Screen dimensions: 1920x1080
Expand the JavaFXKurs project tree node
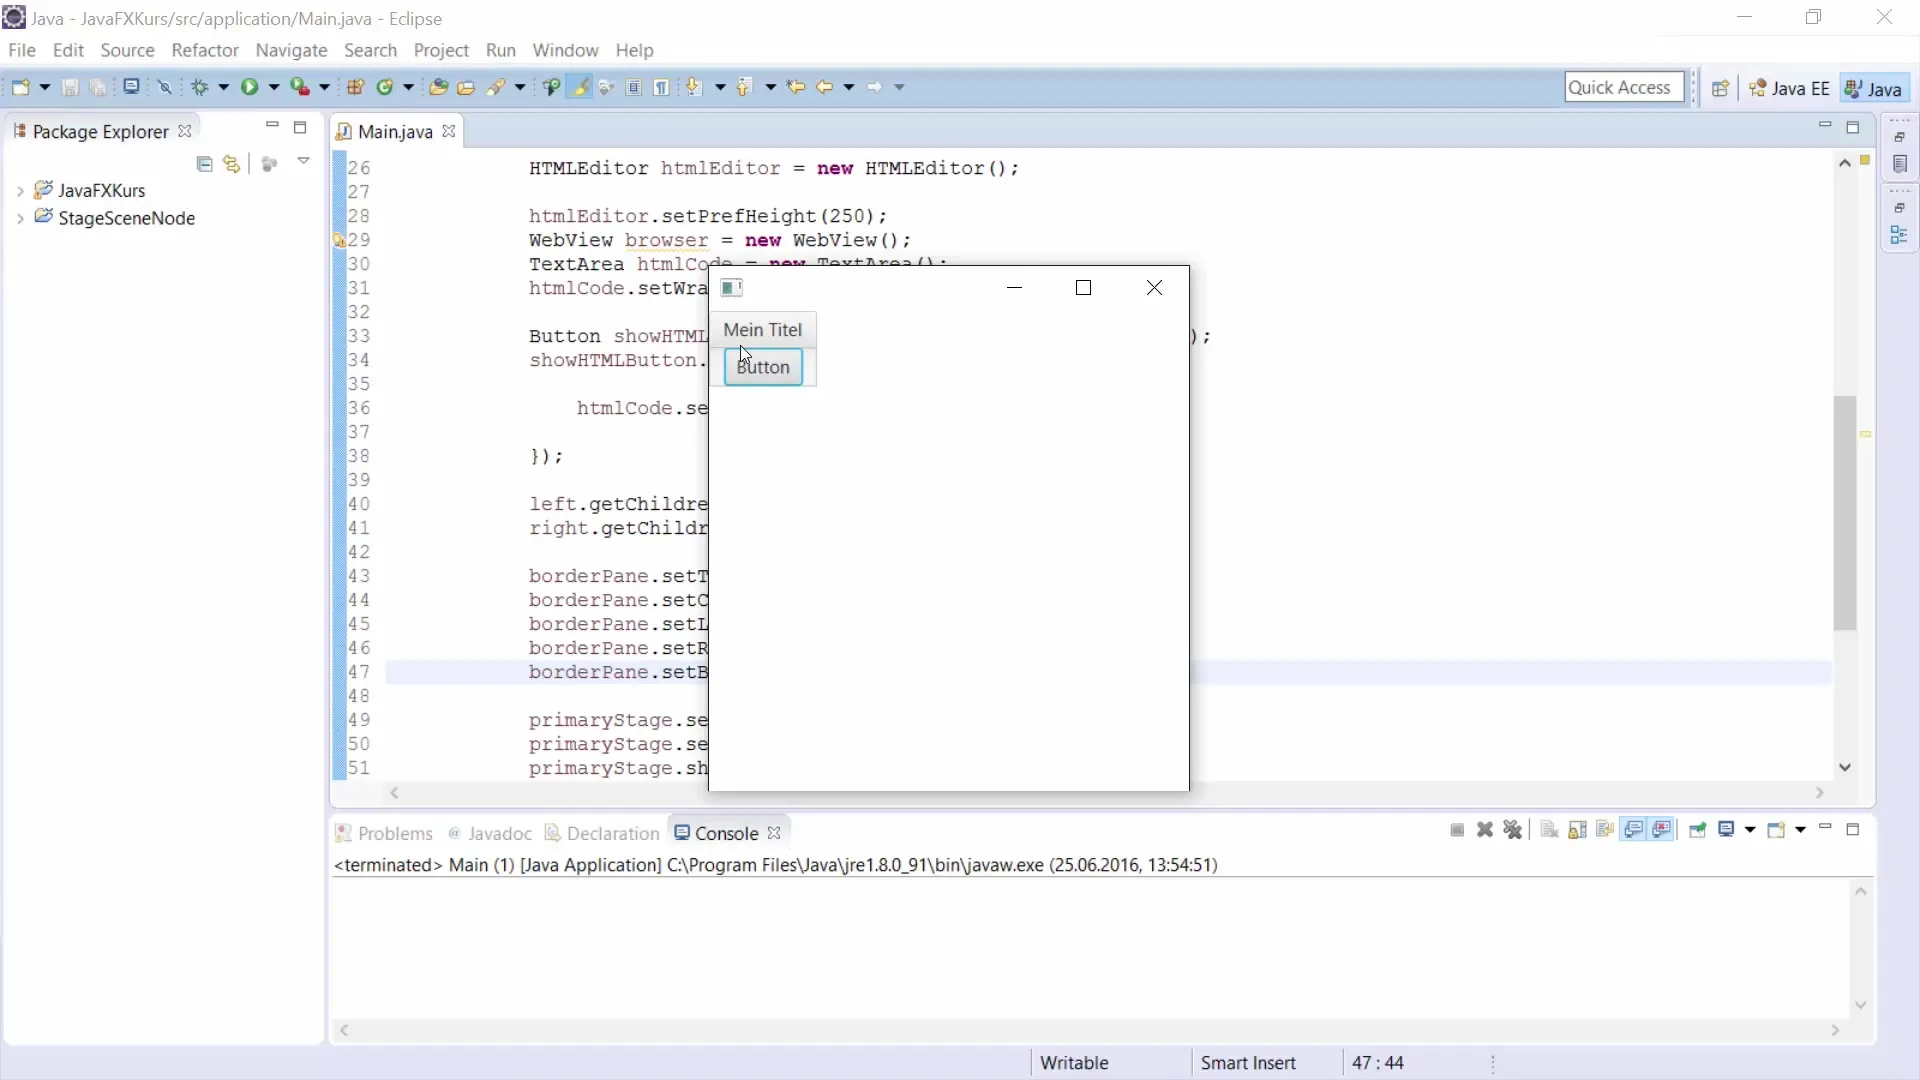[x=20, y=190]
